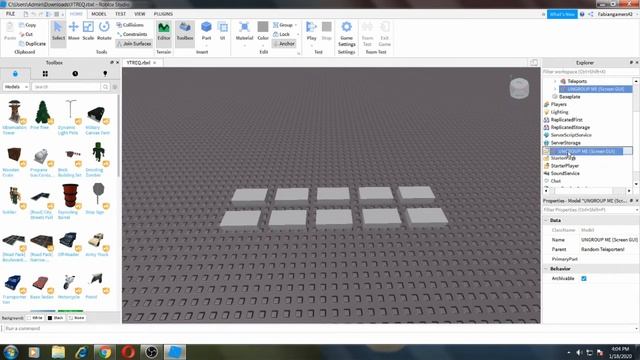The image size is (640, 360).
Task: Cut the selection with the Cut button
Action: (x=26, y=34)
